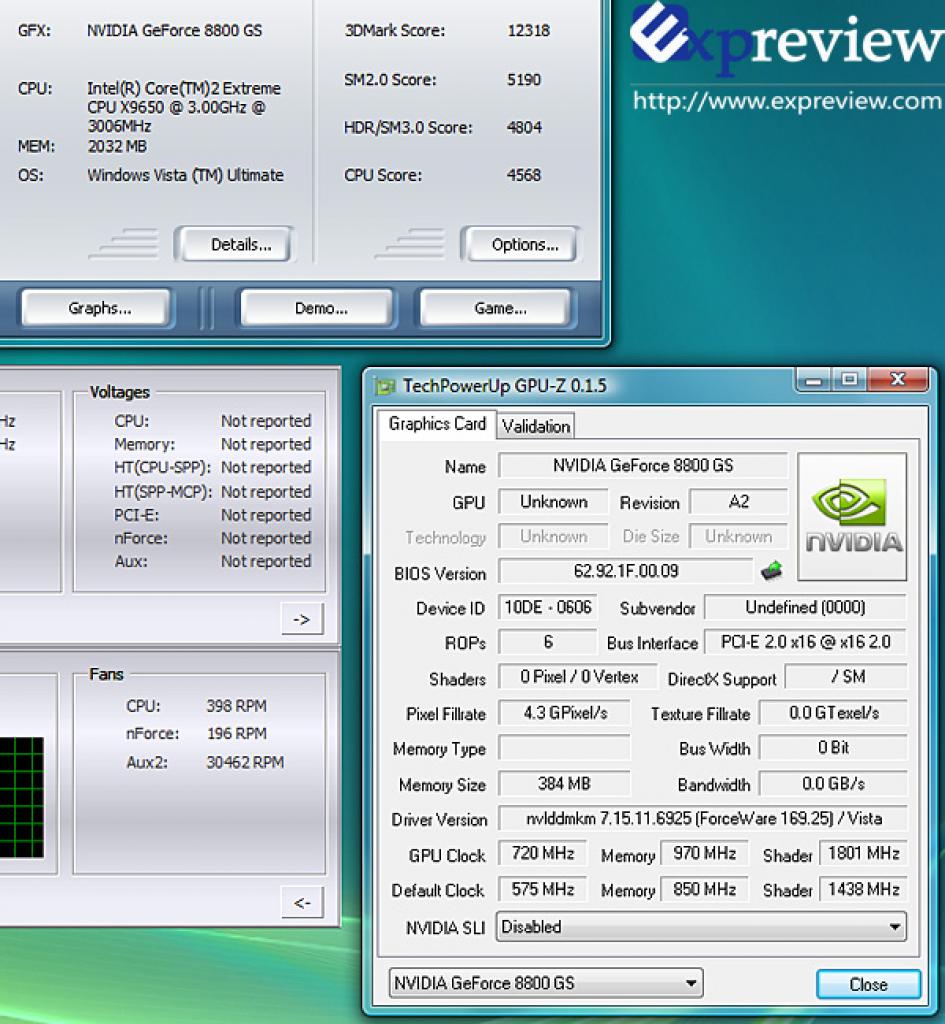Click the BIOS Version 62.92.1F.00.09 field
The width and height of the screenshot is (945, 1024).
pyautogui.click(x=626, y=571)
